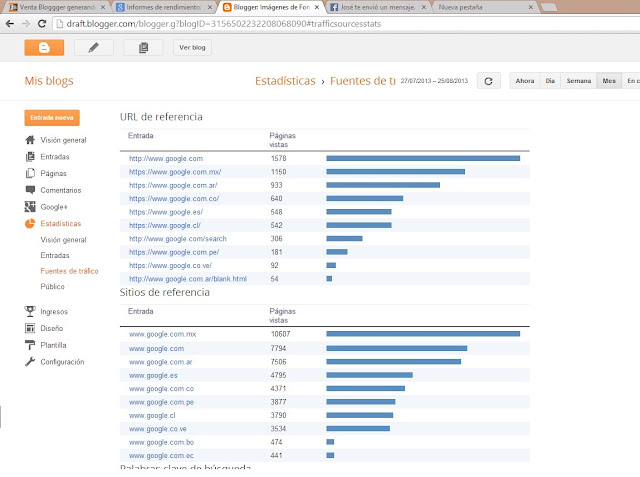Click the date range 27/07/2013 – 25/08/2013
The height and width of the screenshot is (477, 640).
tap(434, 81)
